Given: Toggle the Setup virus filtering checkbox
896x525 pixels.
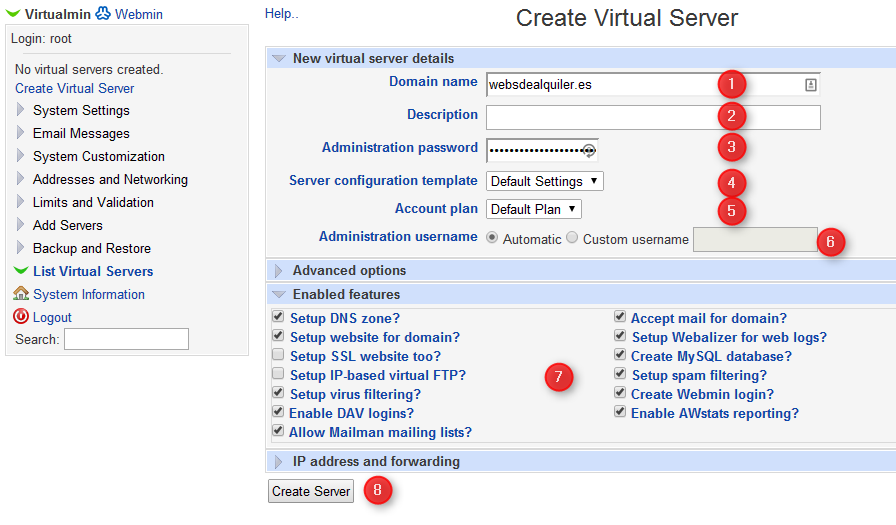Looking at the screenshot, I should click(278, 394).
